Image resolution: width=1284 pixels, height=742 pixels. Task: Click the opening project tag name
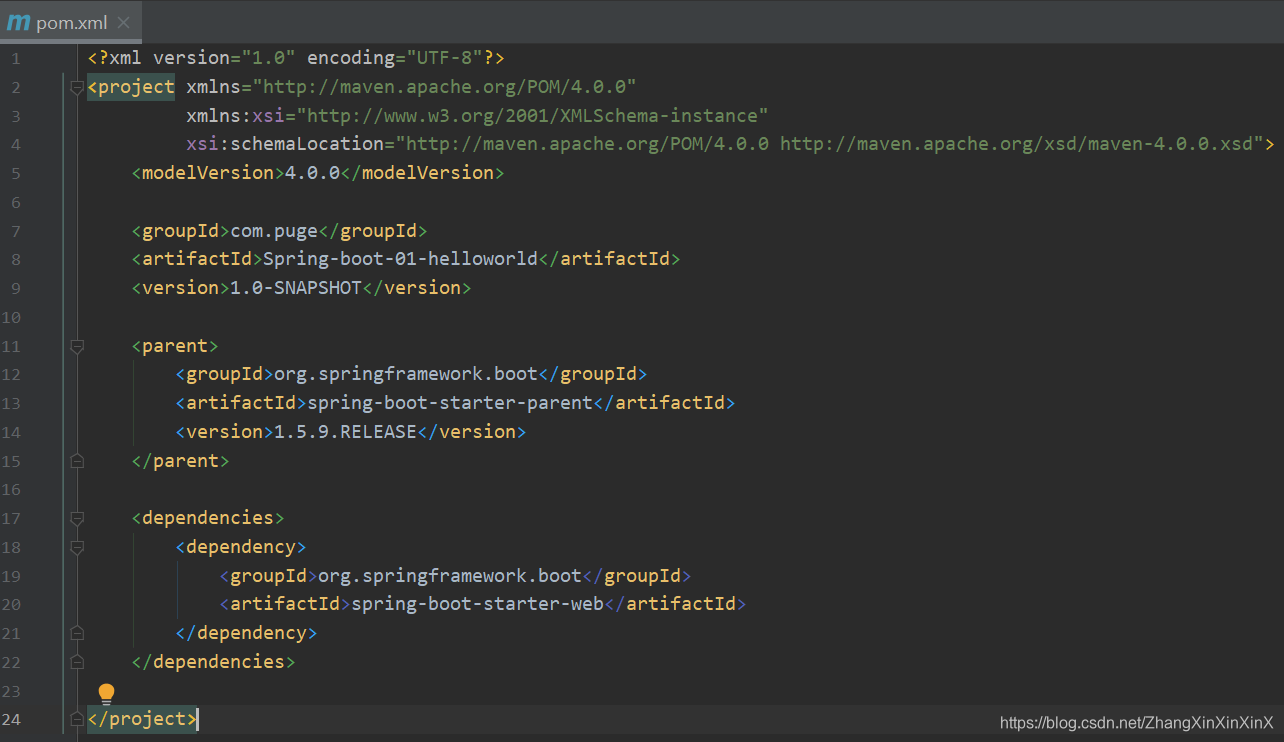pos(136,87)
